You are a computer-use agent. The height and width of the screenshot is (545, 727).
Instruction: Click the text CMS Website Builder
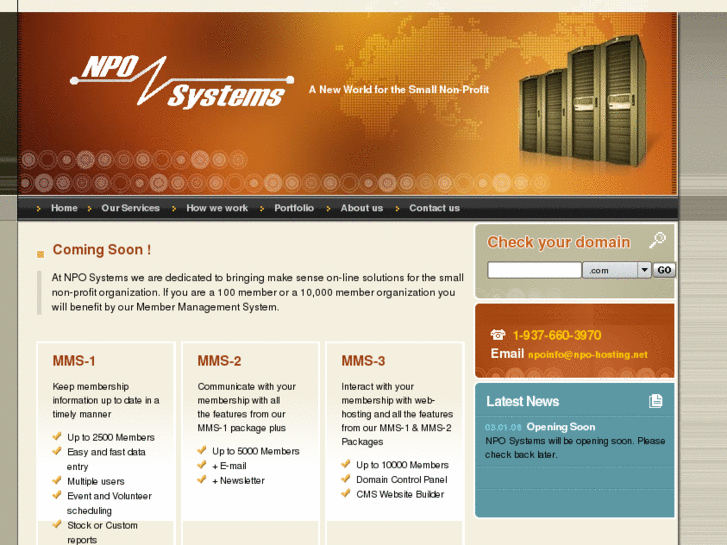pos(400,494)
